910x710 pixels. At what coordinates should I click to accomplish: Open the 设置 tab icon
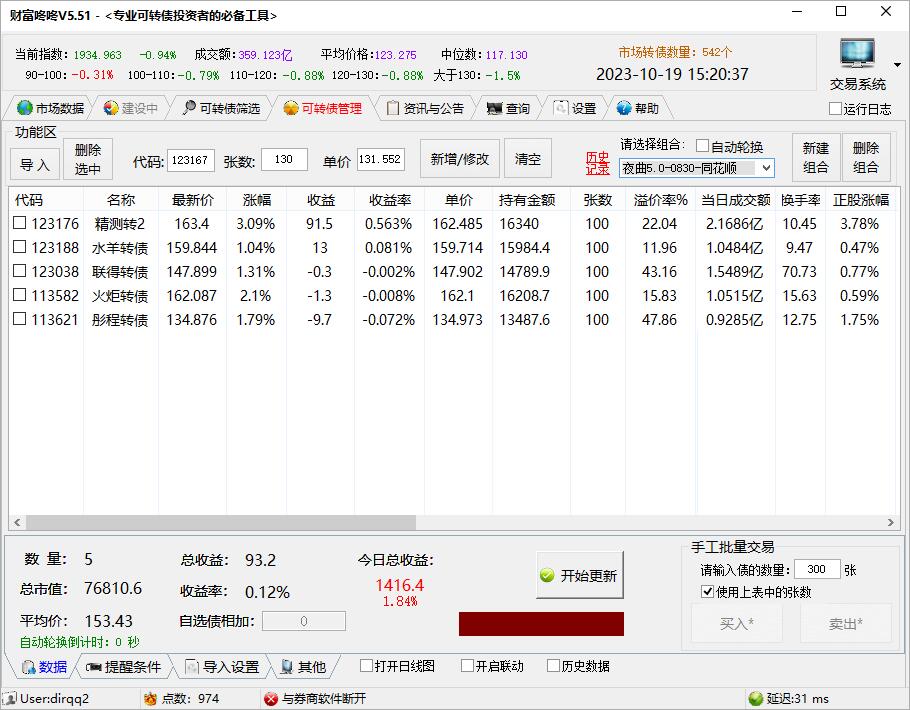pos(561,109)
